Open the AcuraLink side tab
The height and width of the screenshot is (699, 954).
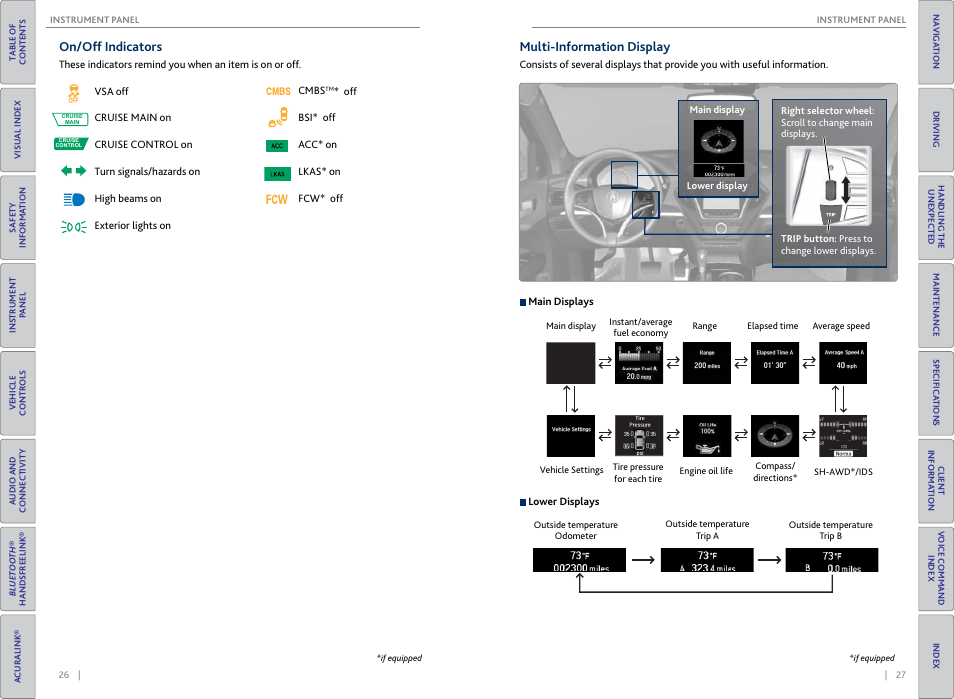coord(17,656)
